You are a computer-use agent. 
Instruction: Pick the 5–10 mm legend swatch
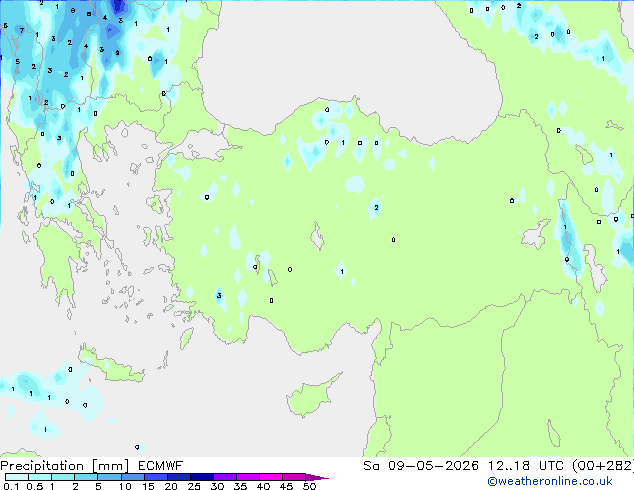tap(109, 477)
